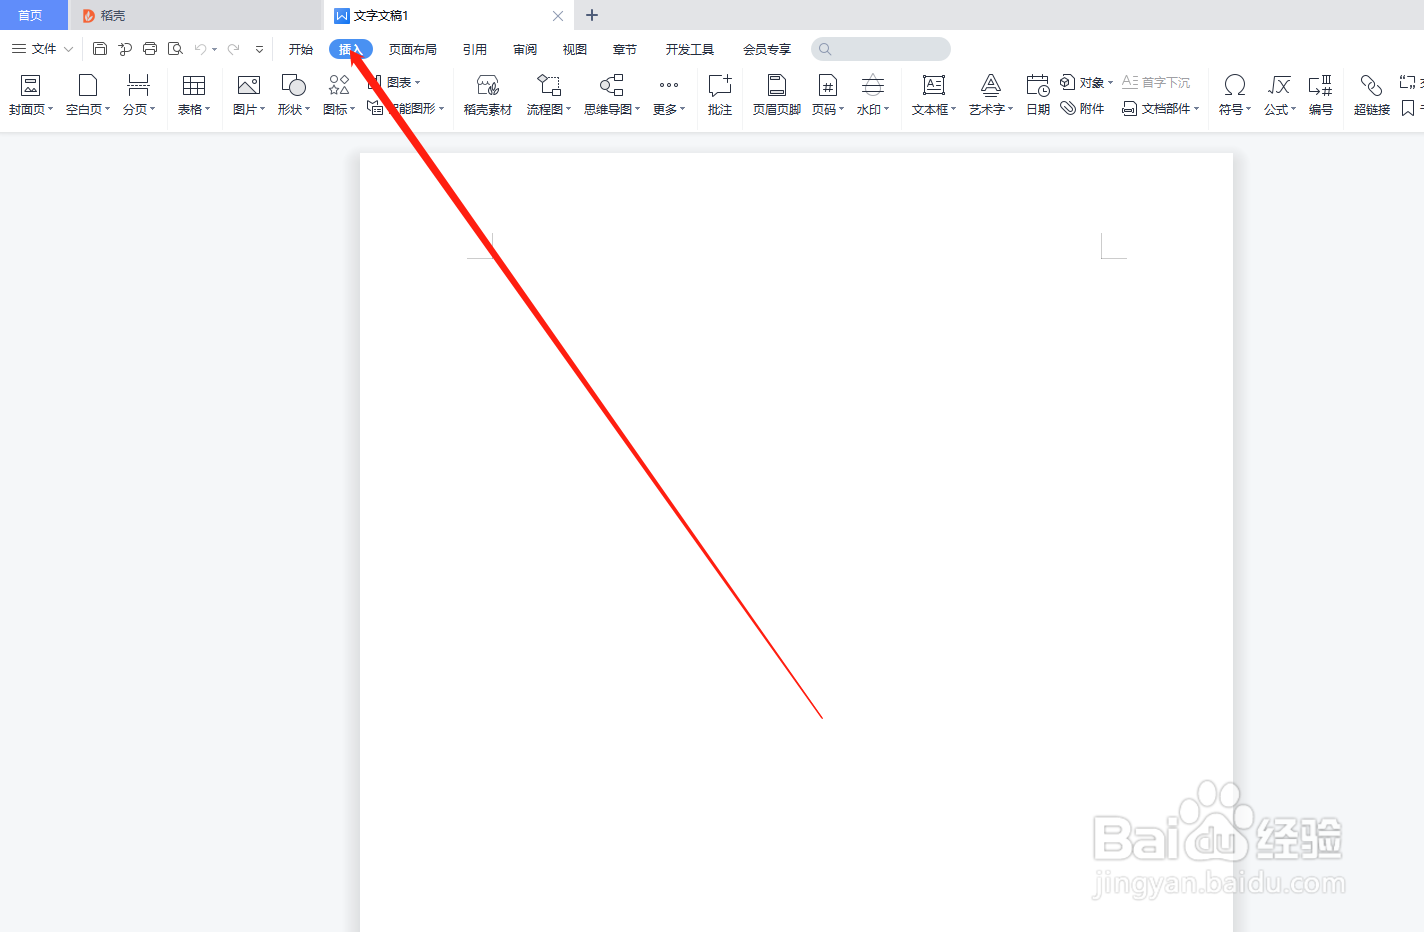Image resolution: width=1424 pixels, height=932 pixels.
Task: Click the drop cap (首字下沉) option
Action: pyautogui.click(x=1156, y=82)
